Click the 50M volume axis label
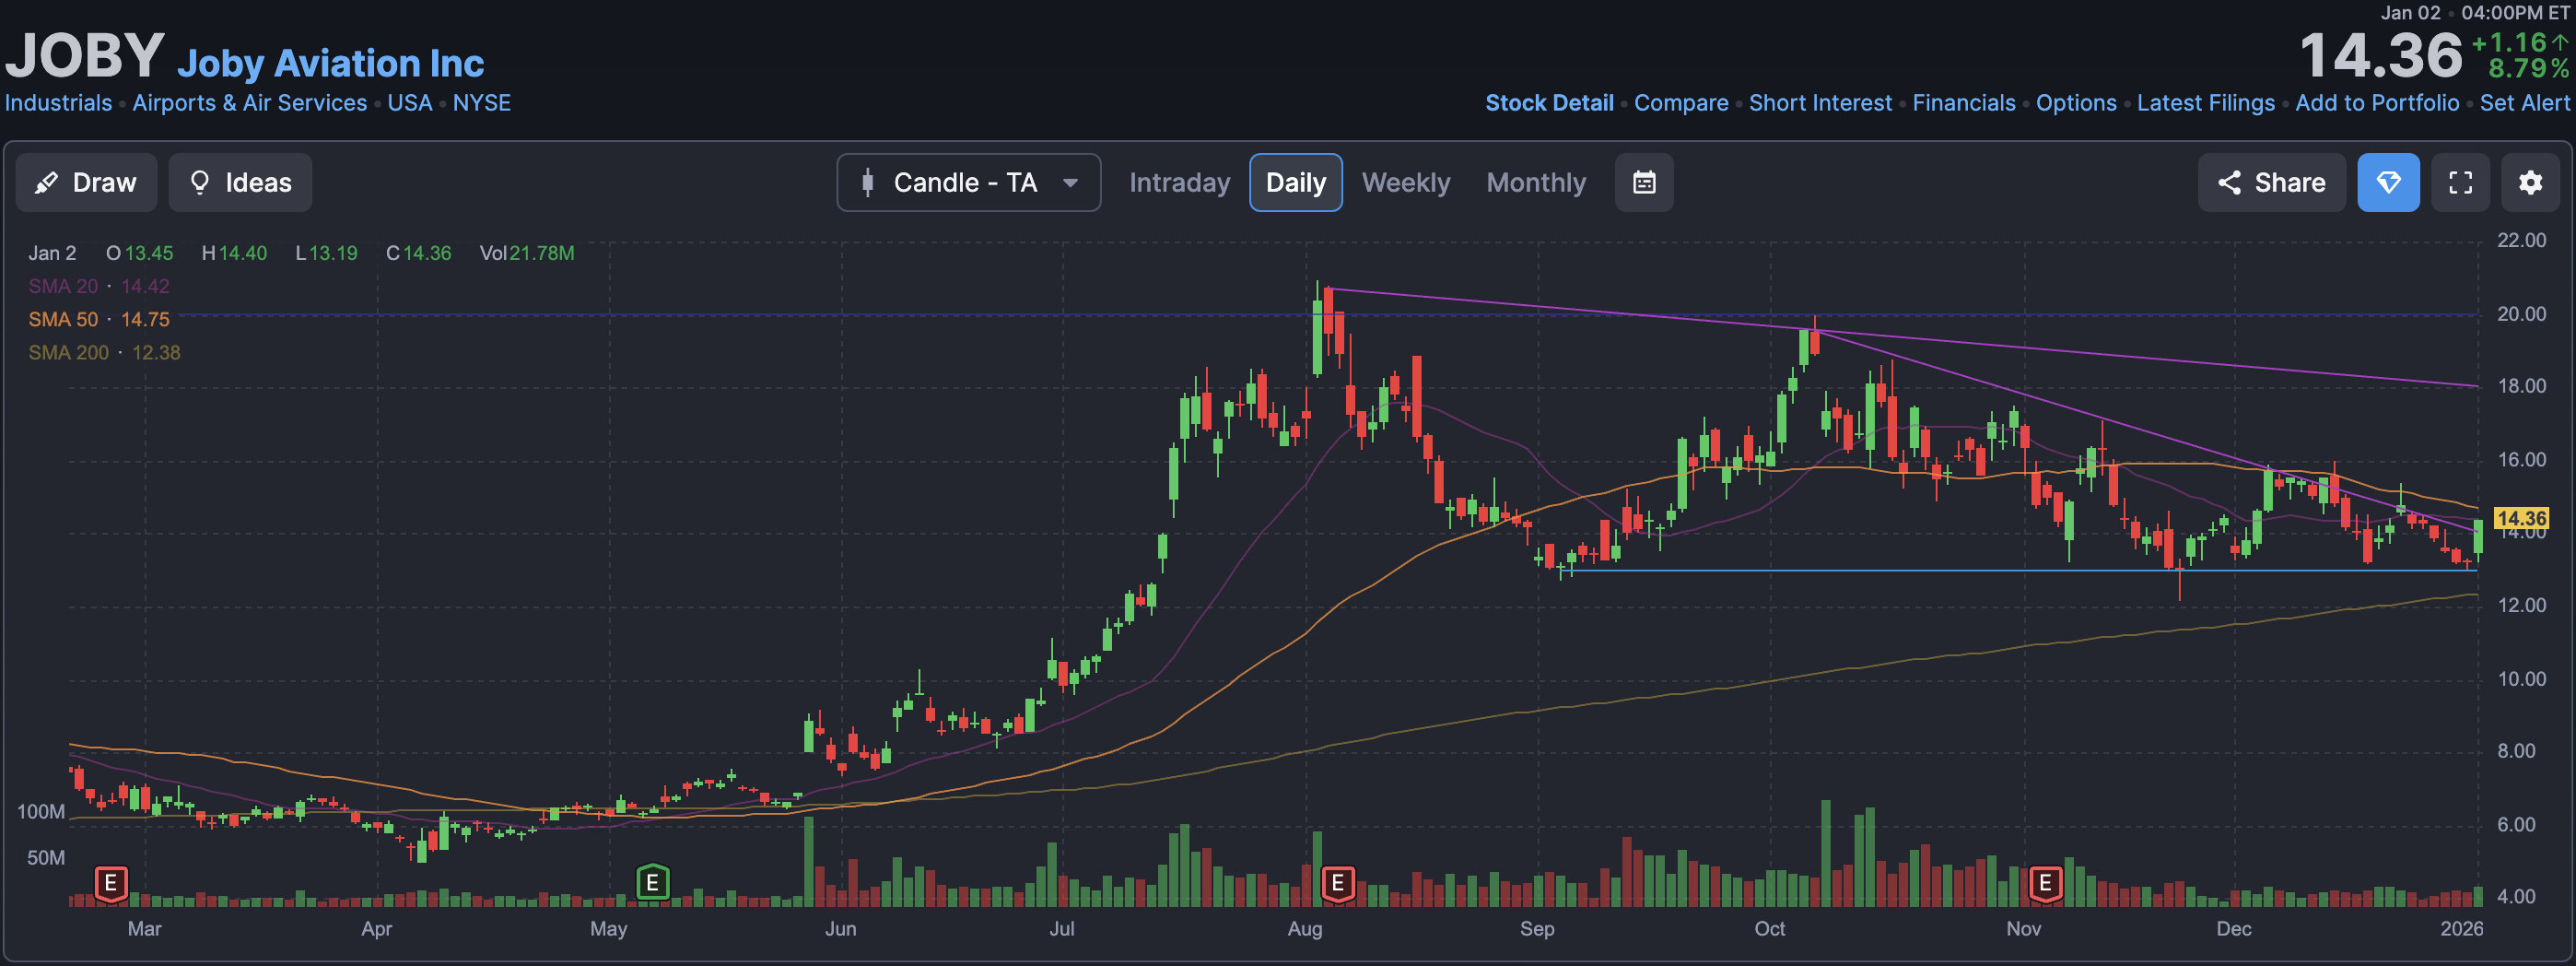The width and height of the screenshot is (2576, 966). pyautogui.click(x=46, y=857)
